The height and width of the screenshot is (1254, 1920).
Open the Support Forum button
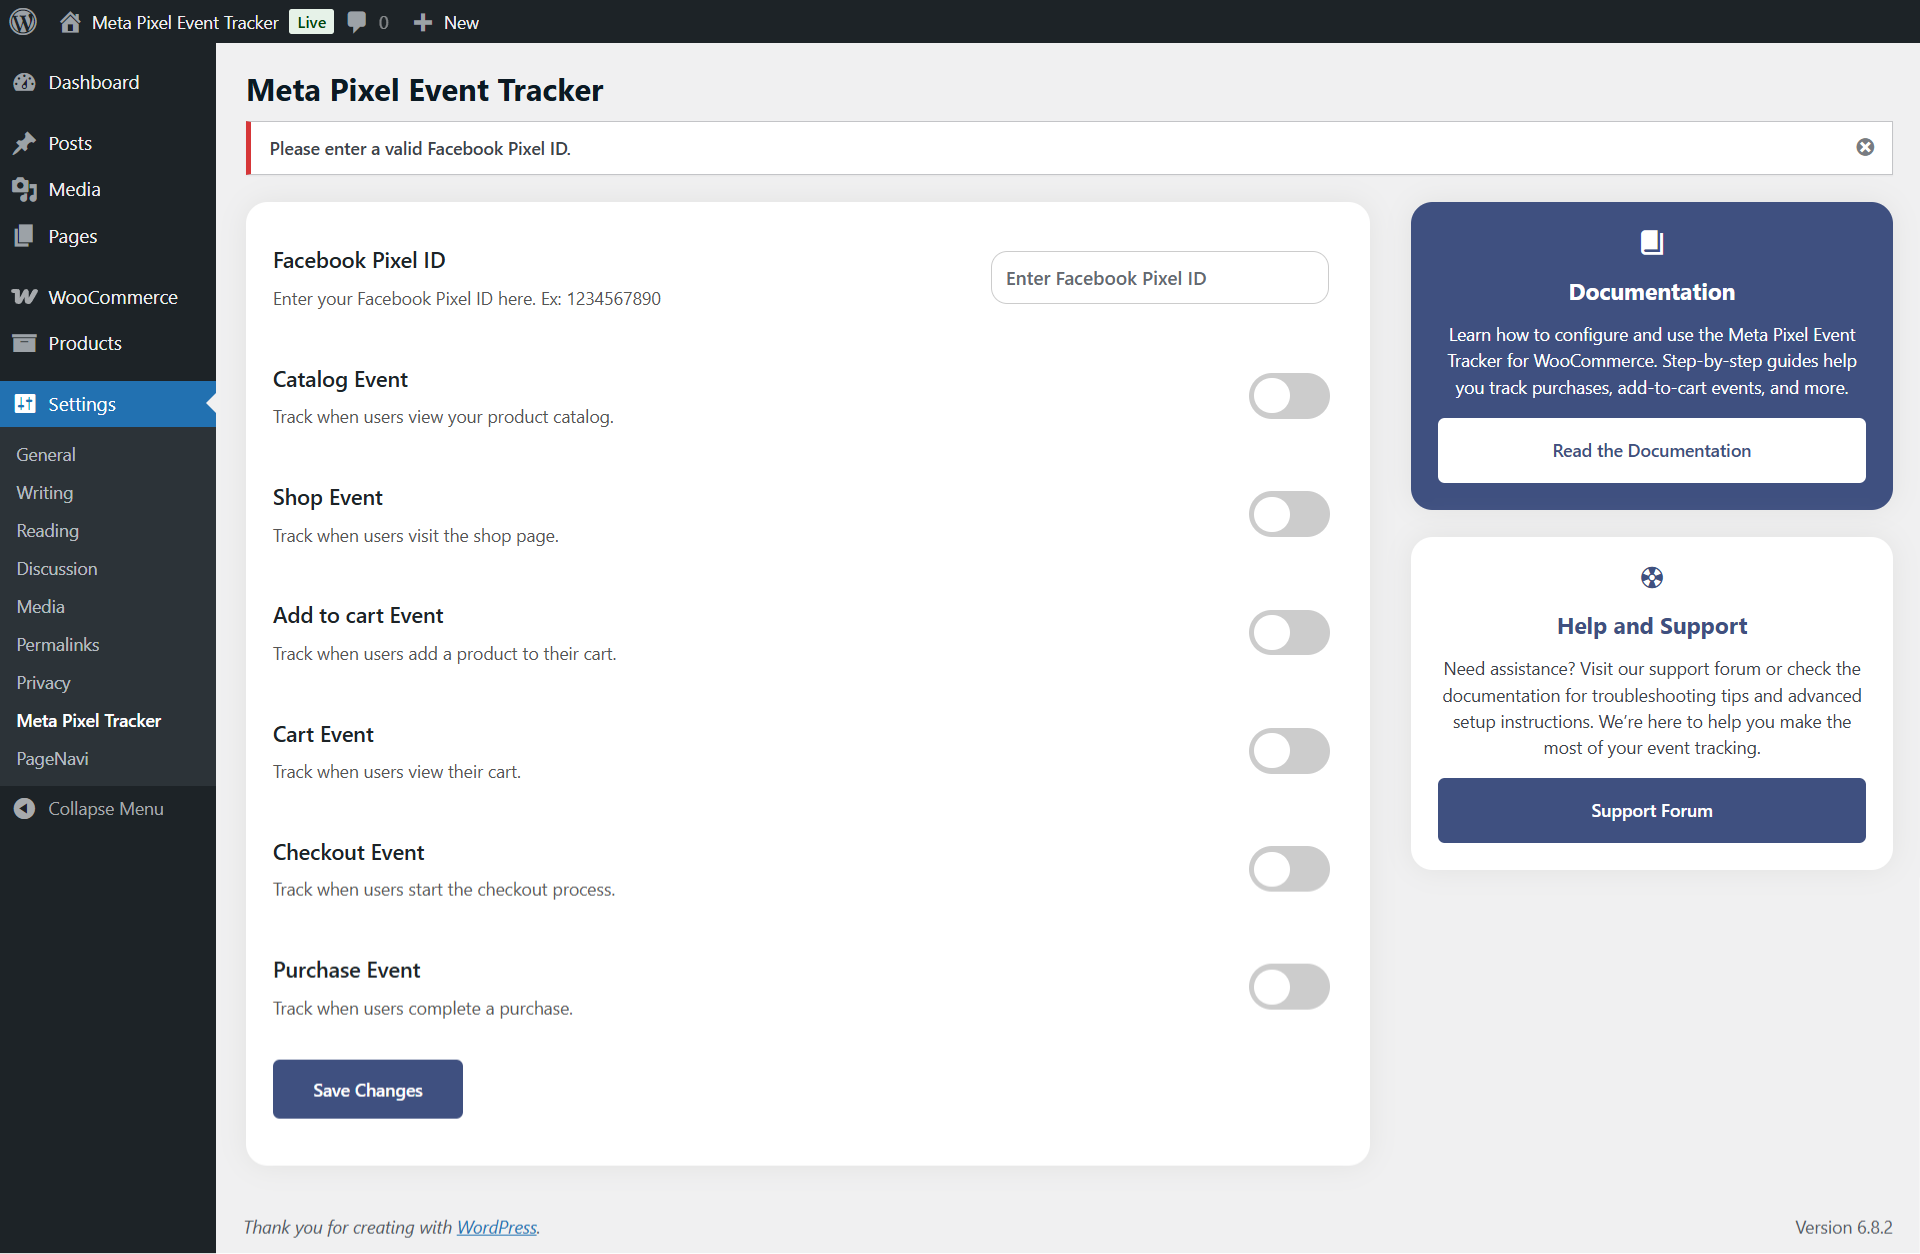click(1652, 811)
